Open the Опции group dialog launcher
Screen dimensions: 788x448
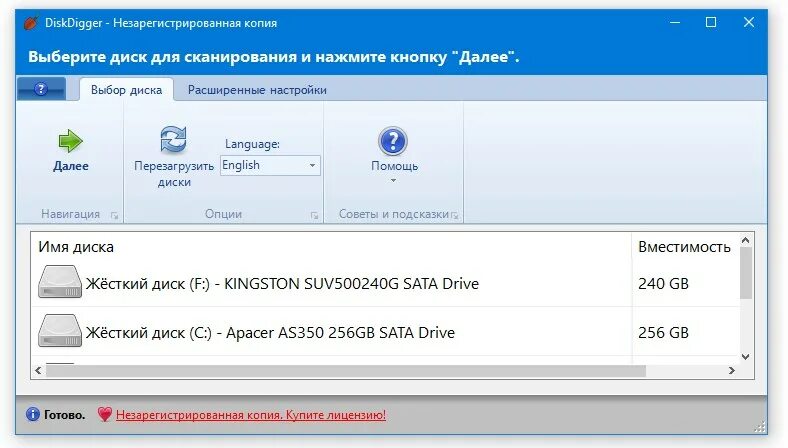315,216
